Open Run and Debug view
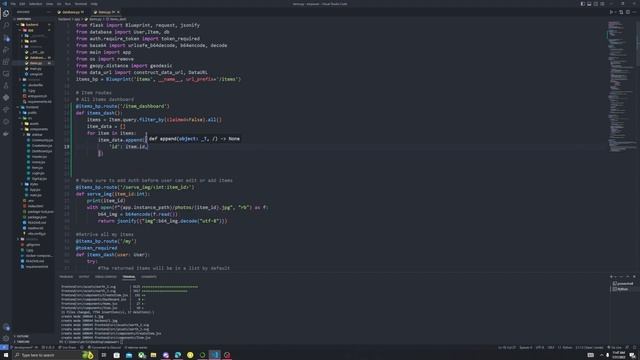640x360 pixels. [6, 50]
